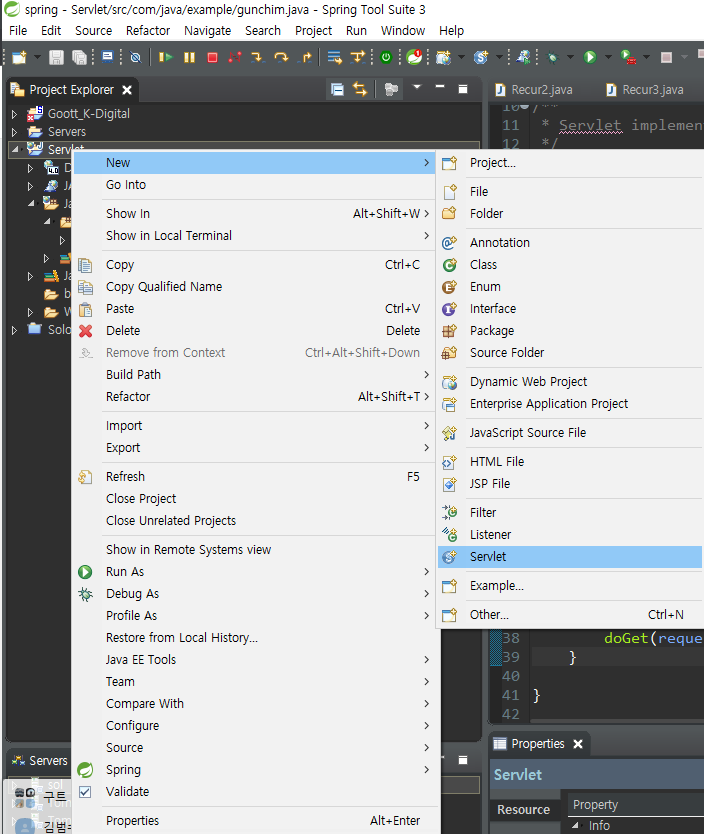Click the New toolbar icon
The width and height of the screenshot is (704, 834).
[19, 57]
